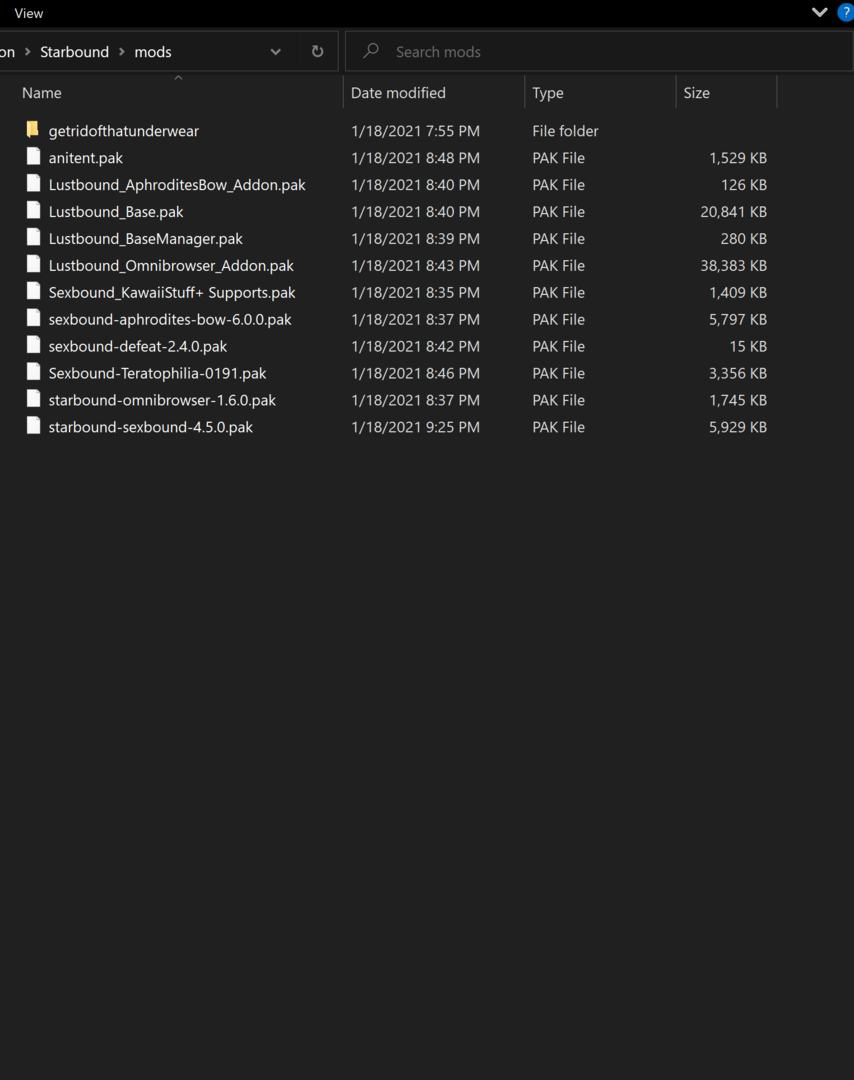Select the file name getridofthatunderwear

coord(123,131)
